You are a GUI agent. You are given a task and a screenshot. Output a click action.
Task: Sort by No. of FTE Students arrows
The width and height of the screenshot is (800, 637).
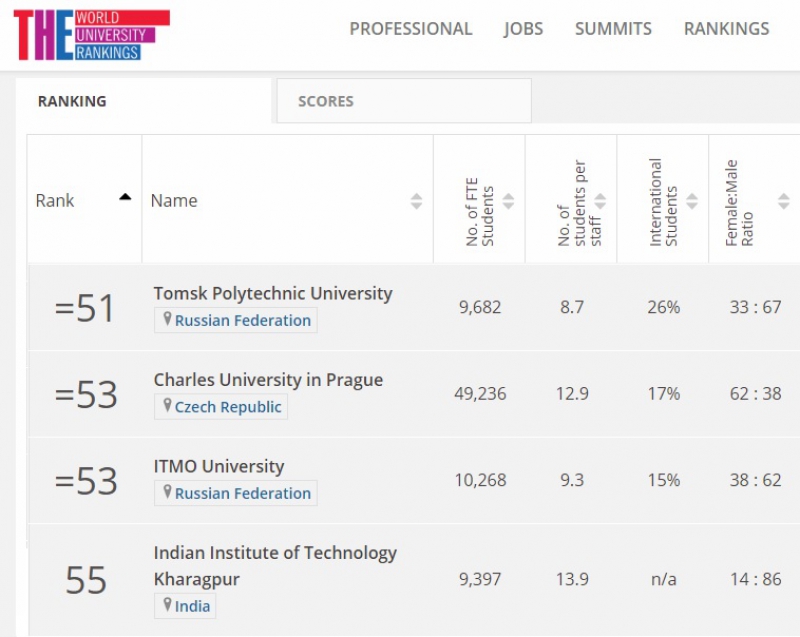pyautogui.click(x=508, y=201)
